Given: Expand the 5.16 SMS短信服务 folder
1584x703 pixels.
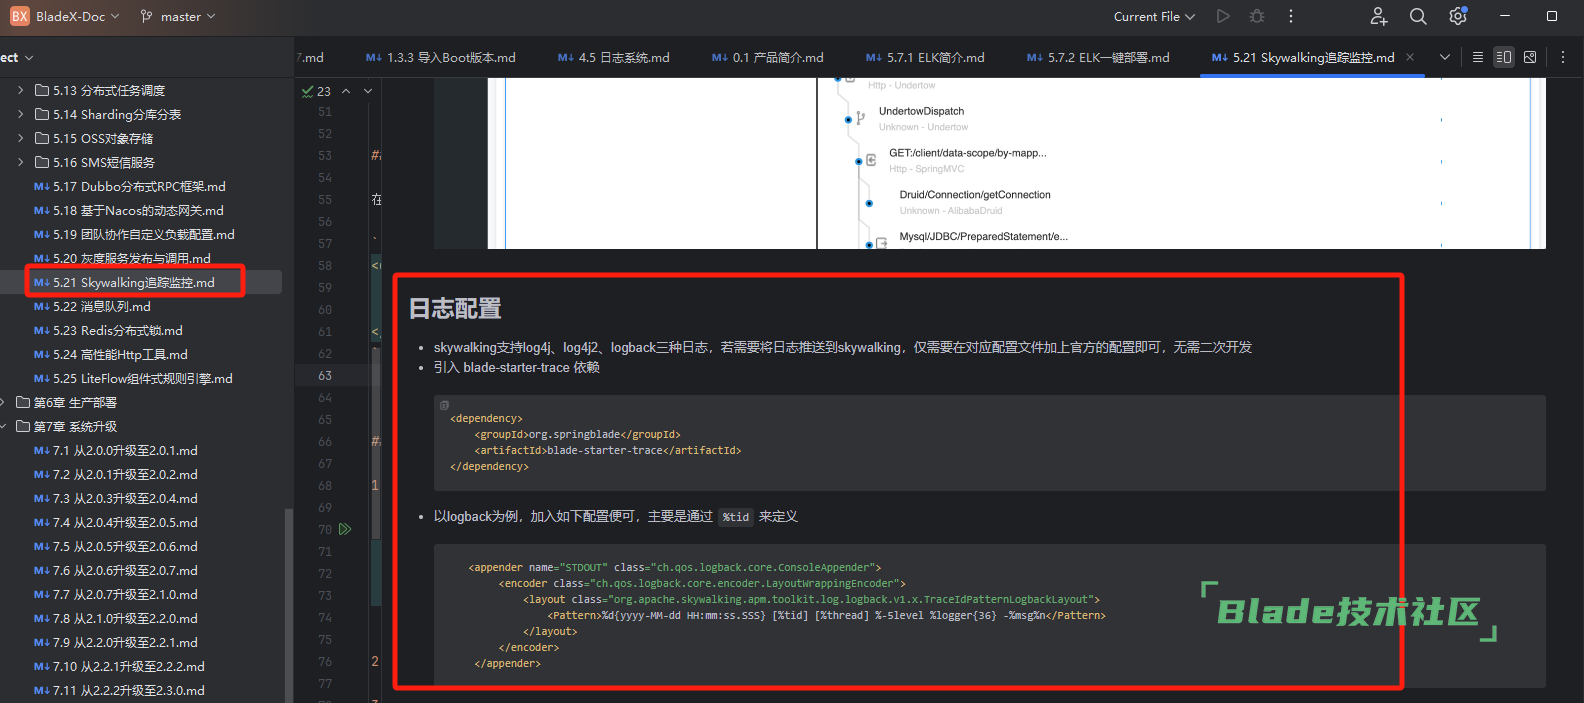Looking at the screenshot, I should tap(20, 162).
